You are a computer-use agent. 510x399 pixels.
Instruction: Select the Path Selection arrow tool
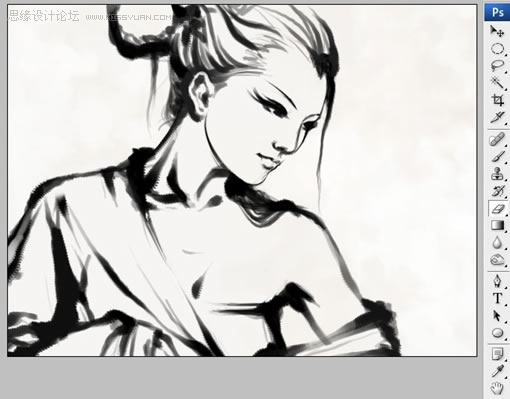coord(497,315)
